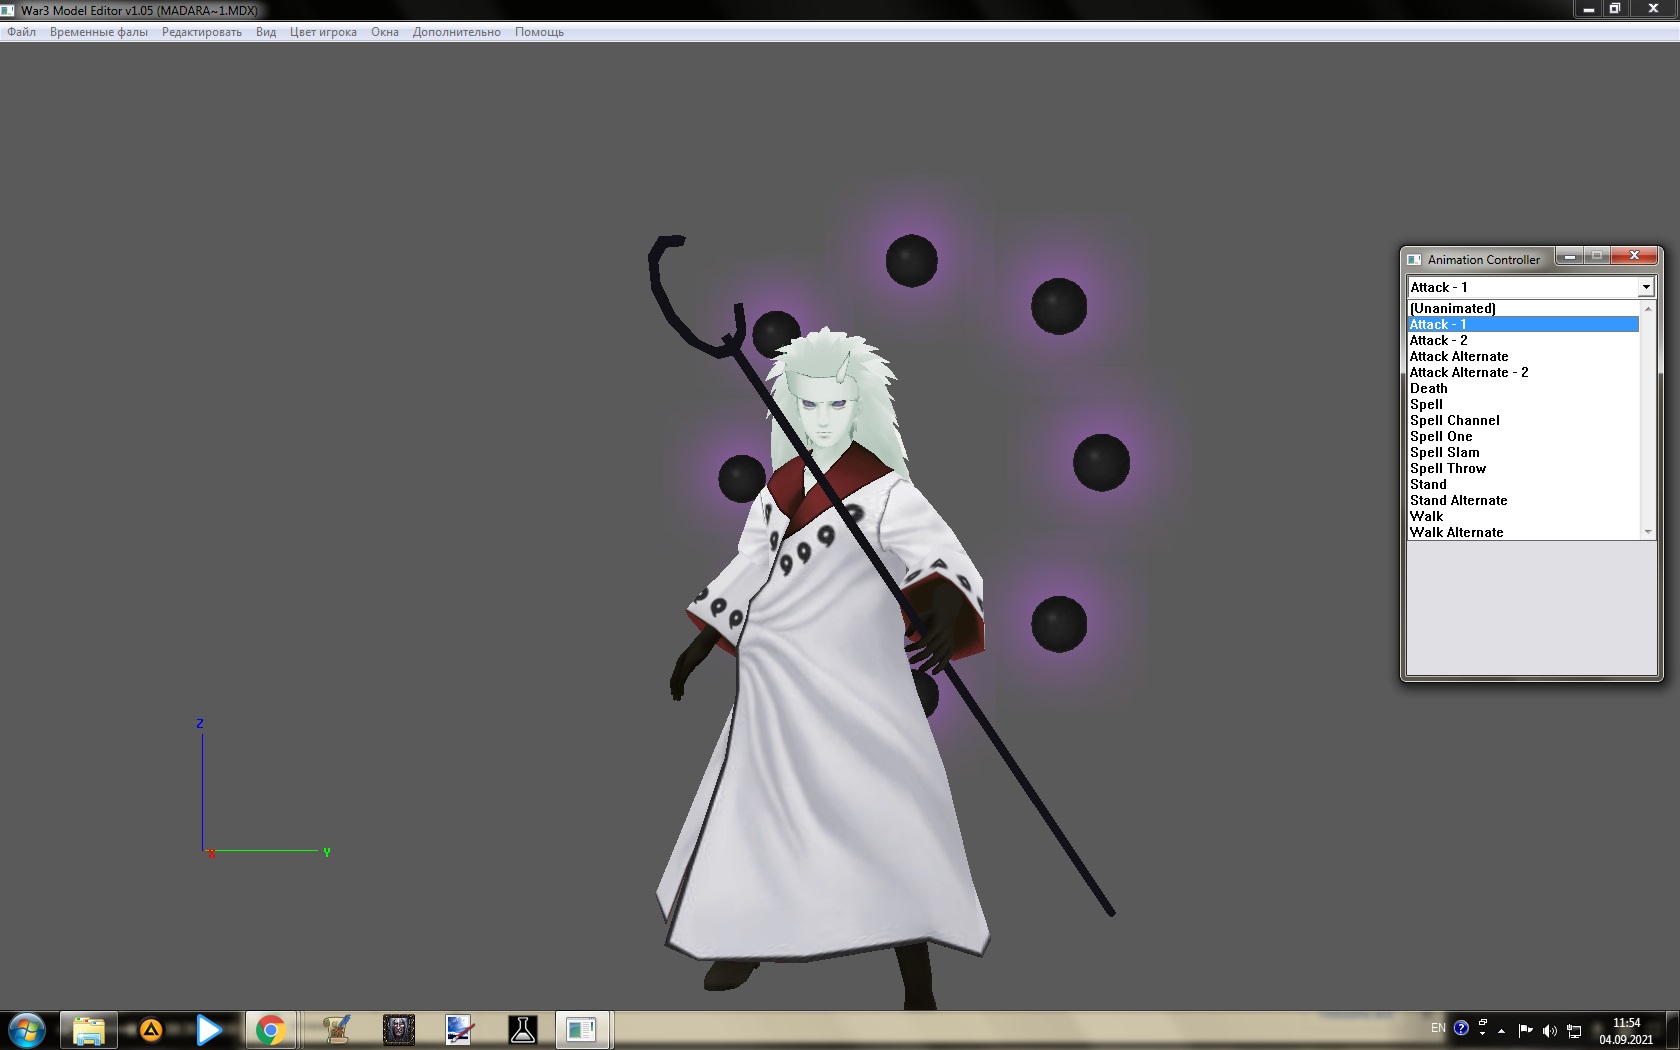Open the flask taskbar icon
Image resolution: width=1680 pixels, height=1050 pixels.
click(x=522, y=1030)
